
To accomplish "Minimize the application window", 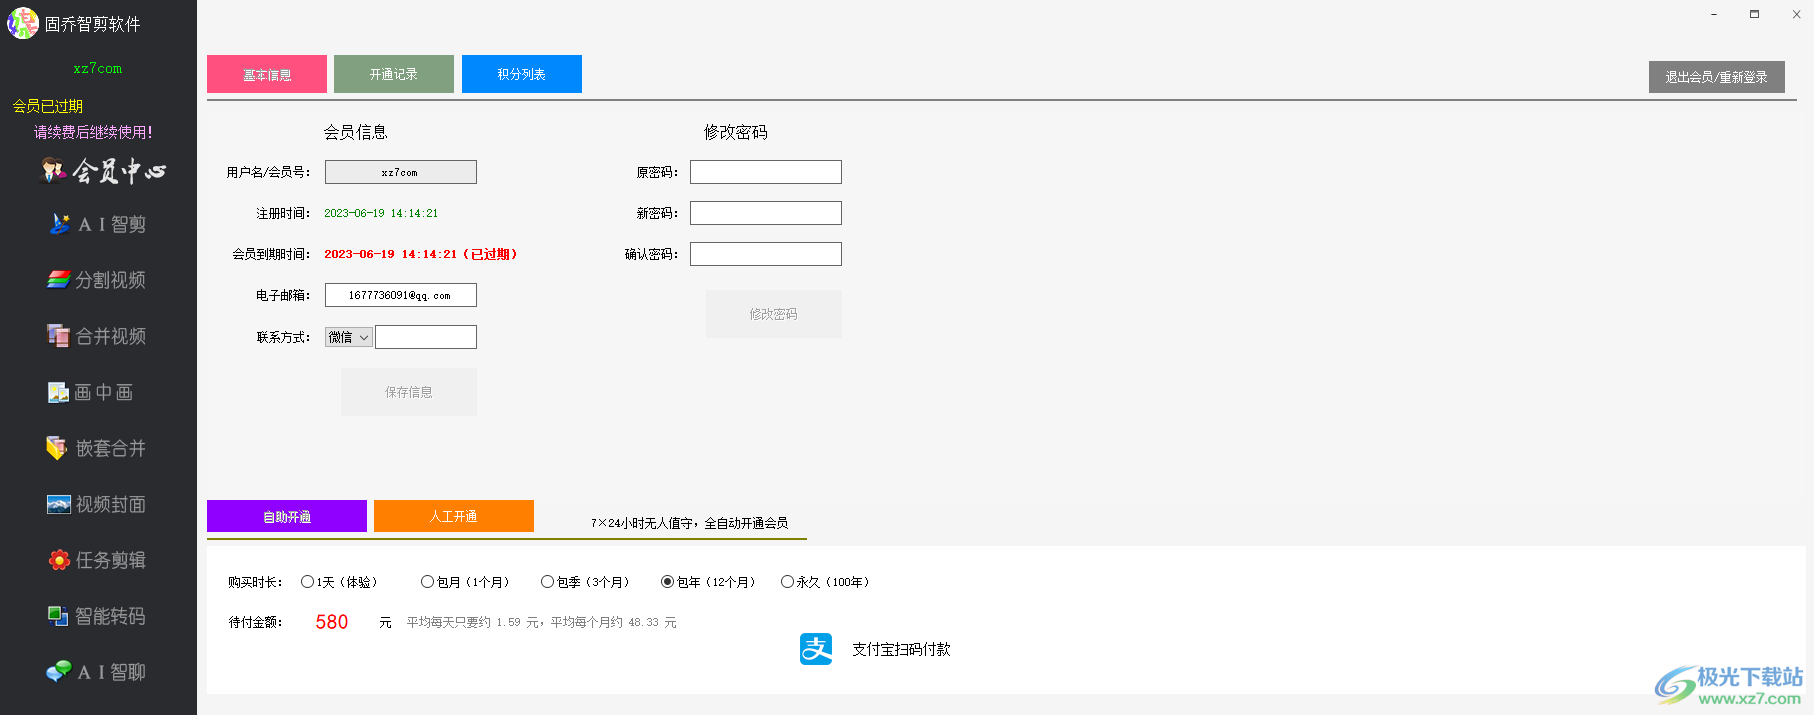I will [x=1714, y=14].
